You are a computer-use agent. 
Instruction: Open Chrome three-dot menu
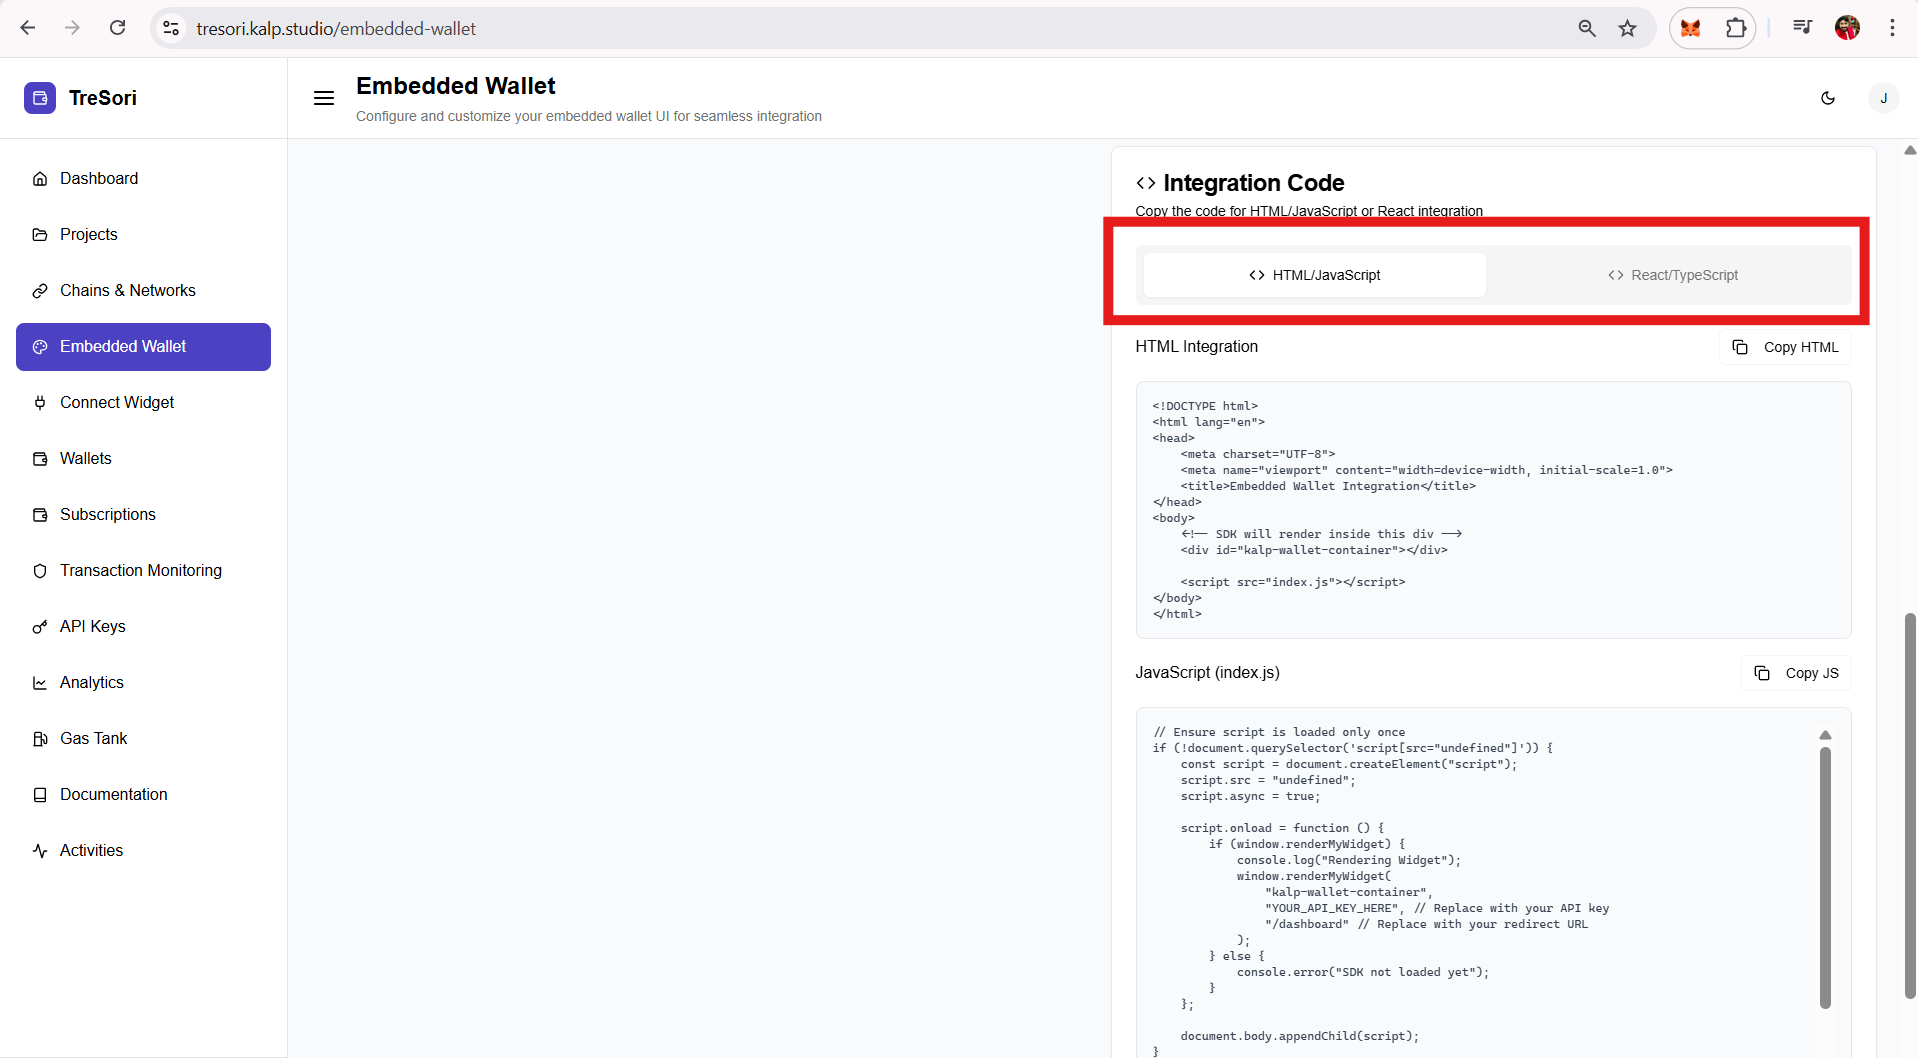point(1892,28)
